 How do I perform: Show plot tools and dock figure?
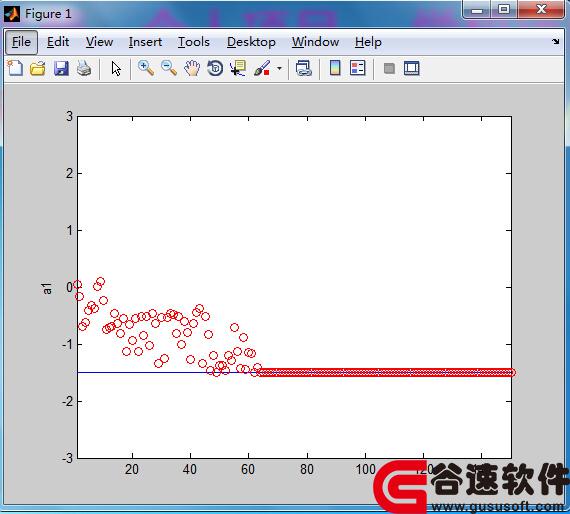[412, 68]
